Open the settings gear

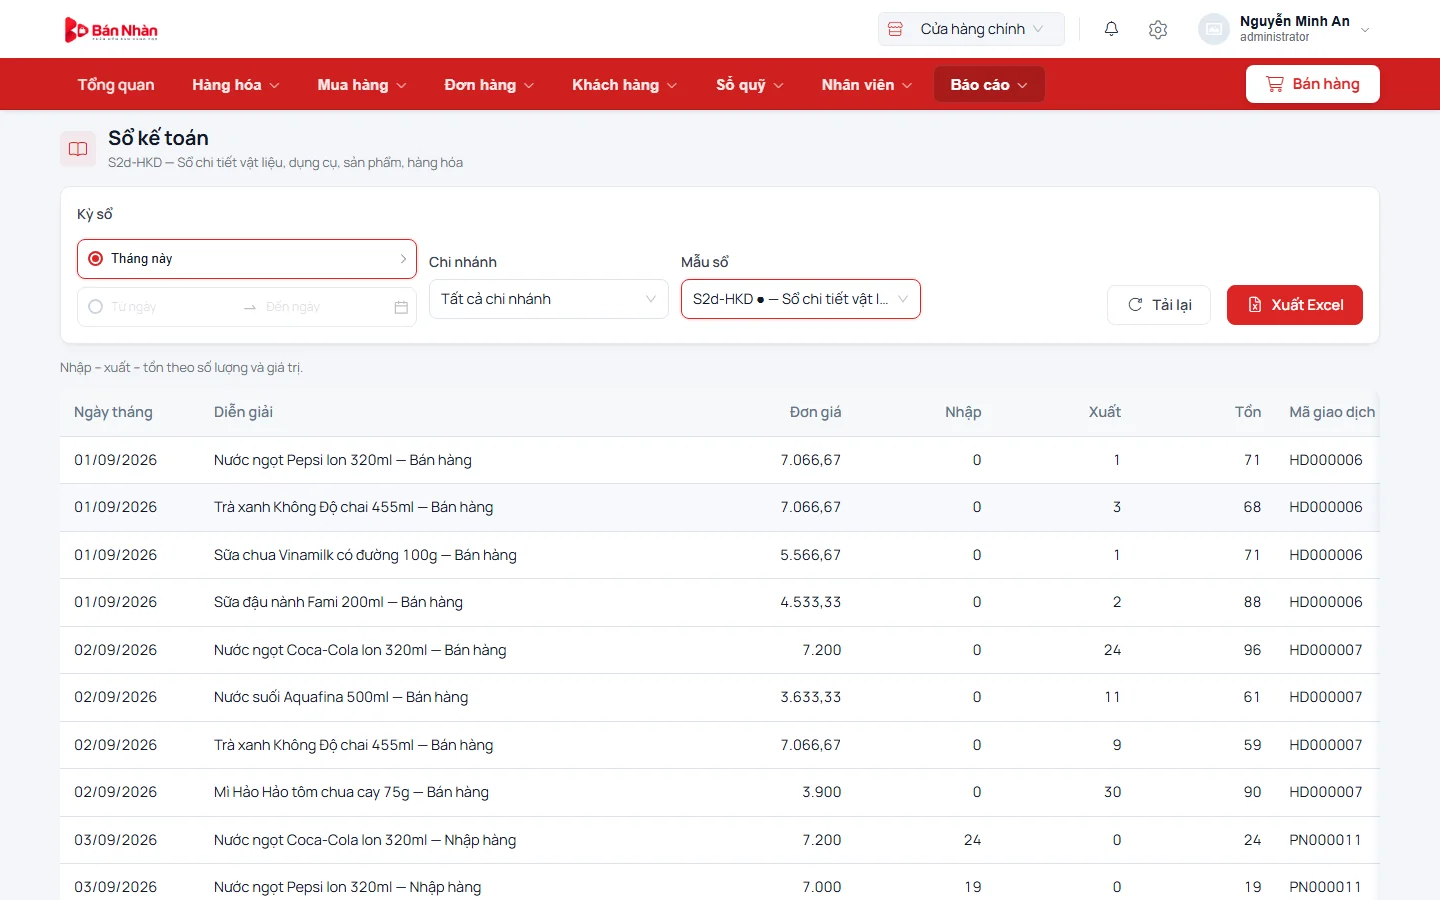point(1158,29)
